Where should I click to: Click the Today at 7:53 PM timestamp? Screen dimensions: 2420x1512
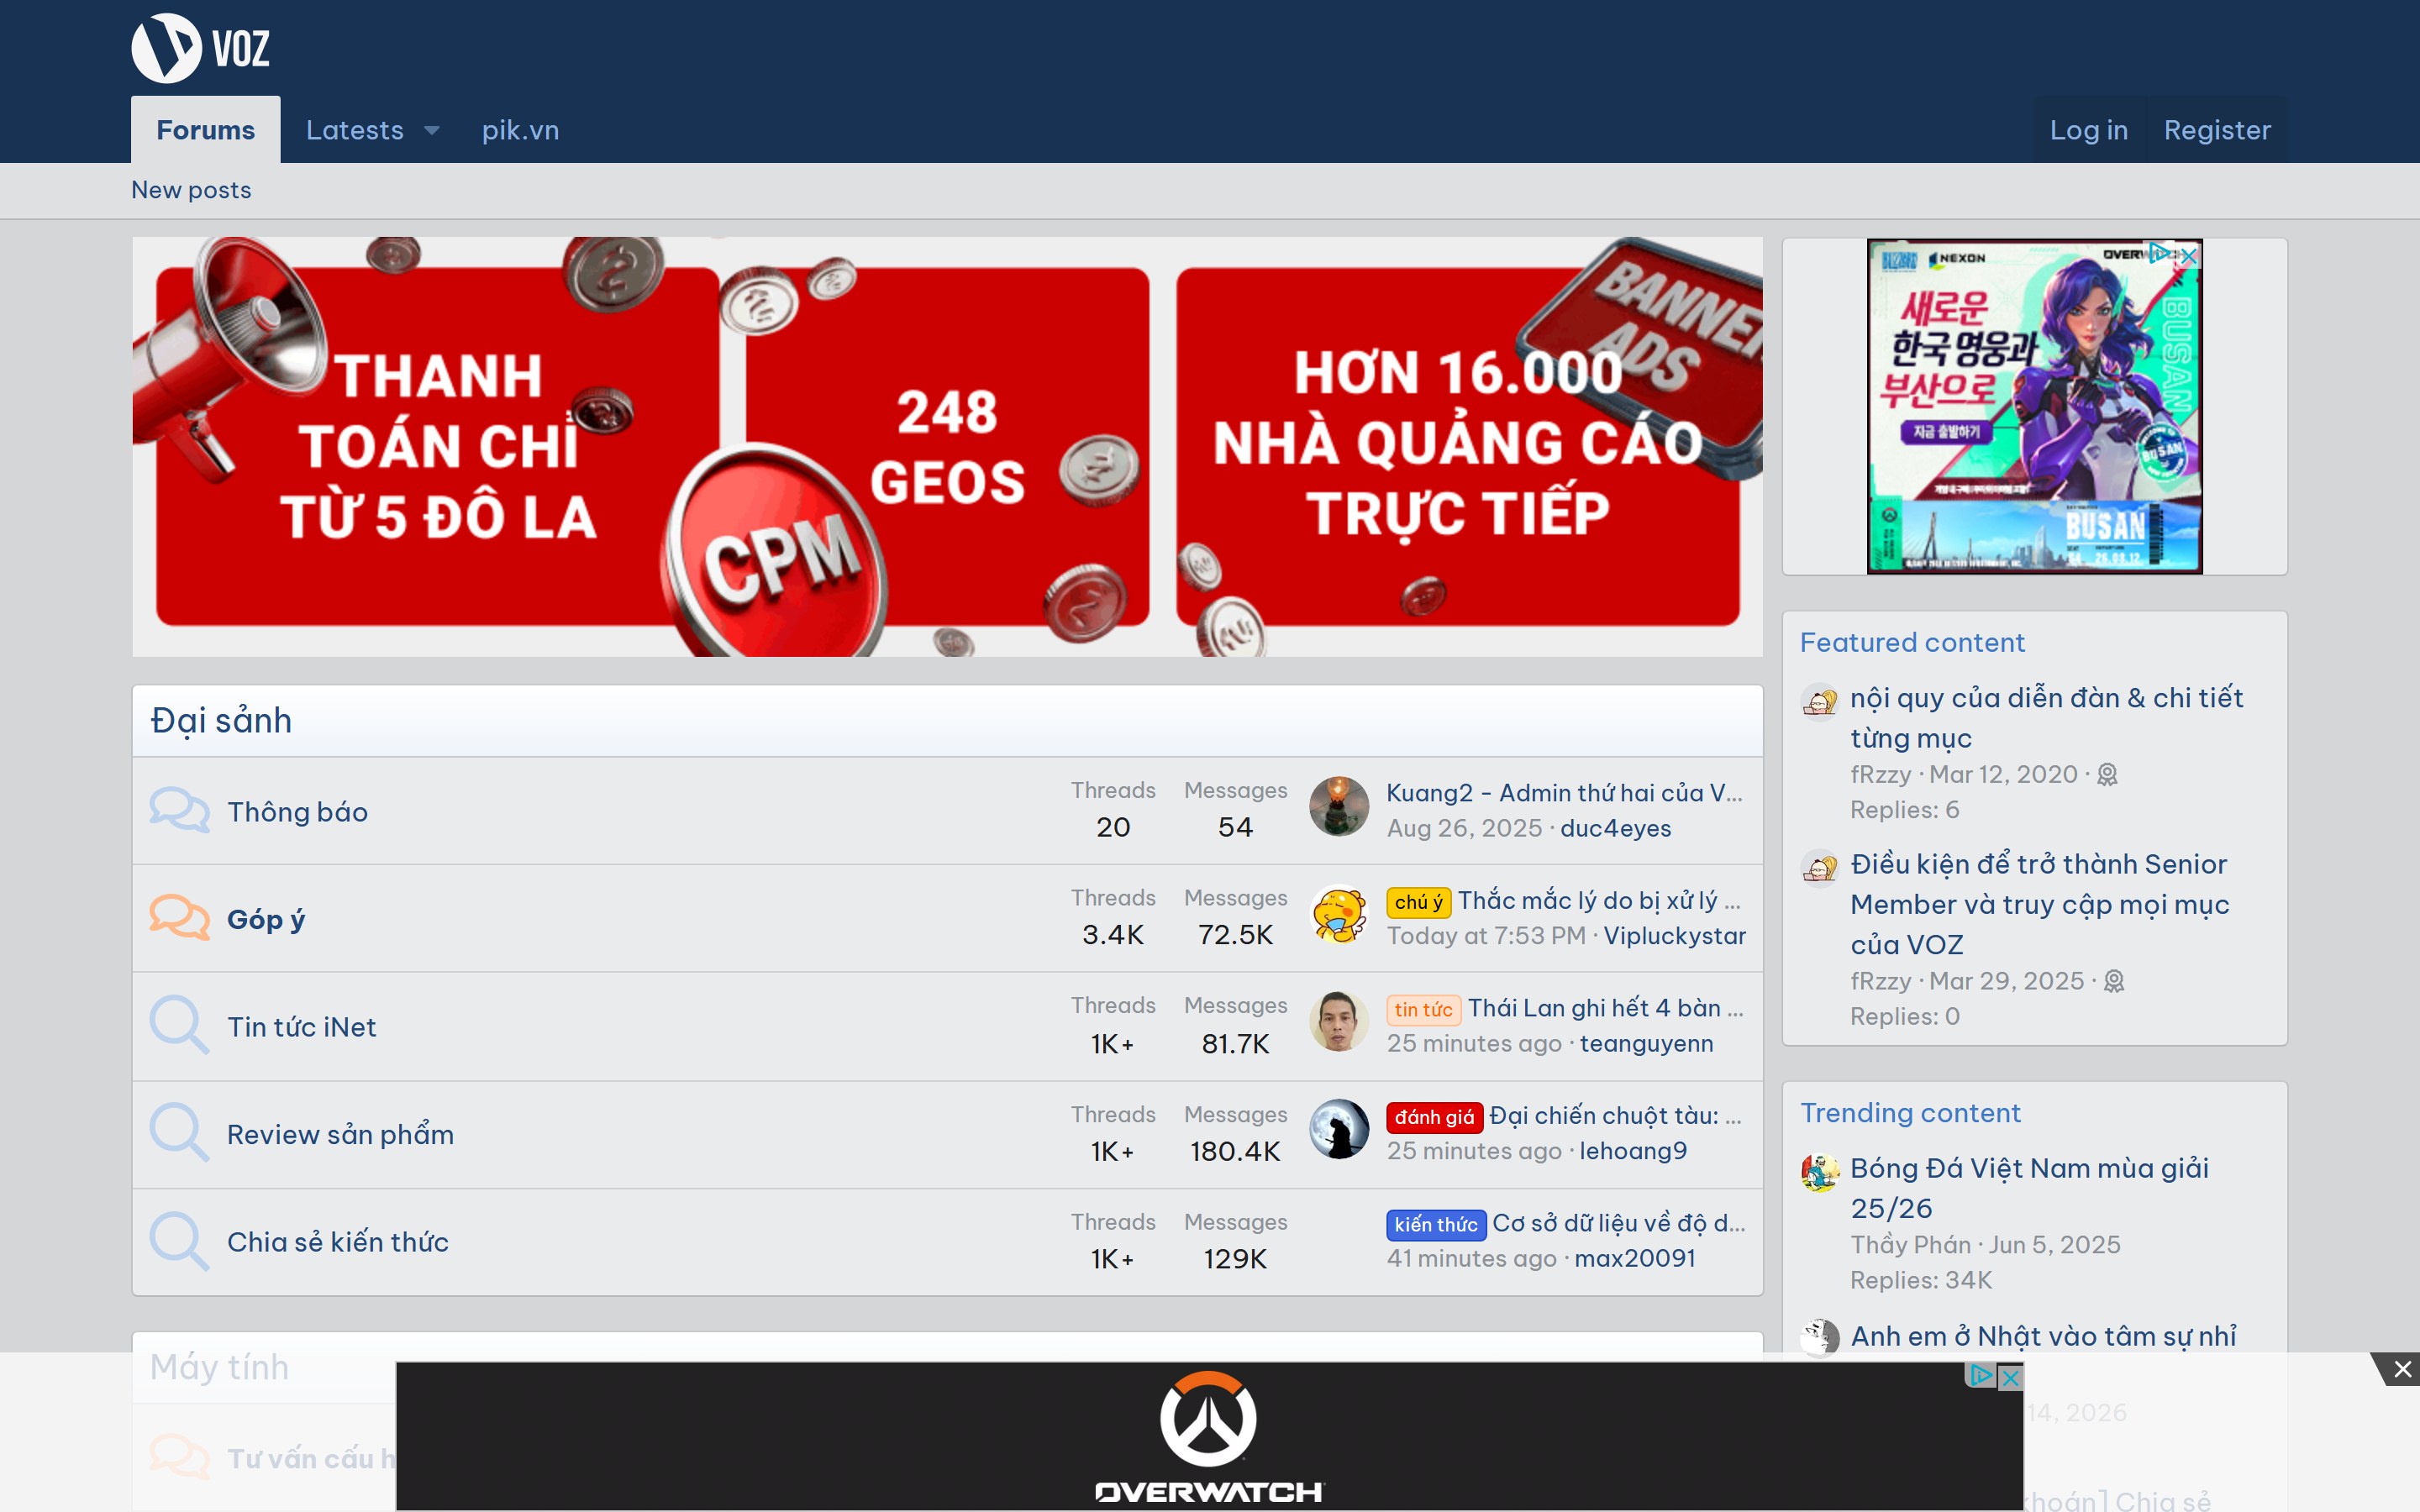click(1486, 936)
